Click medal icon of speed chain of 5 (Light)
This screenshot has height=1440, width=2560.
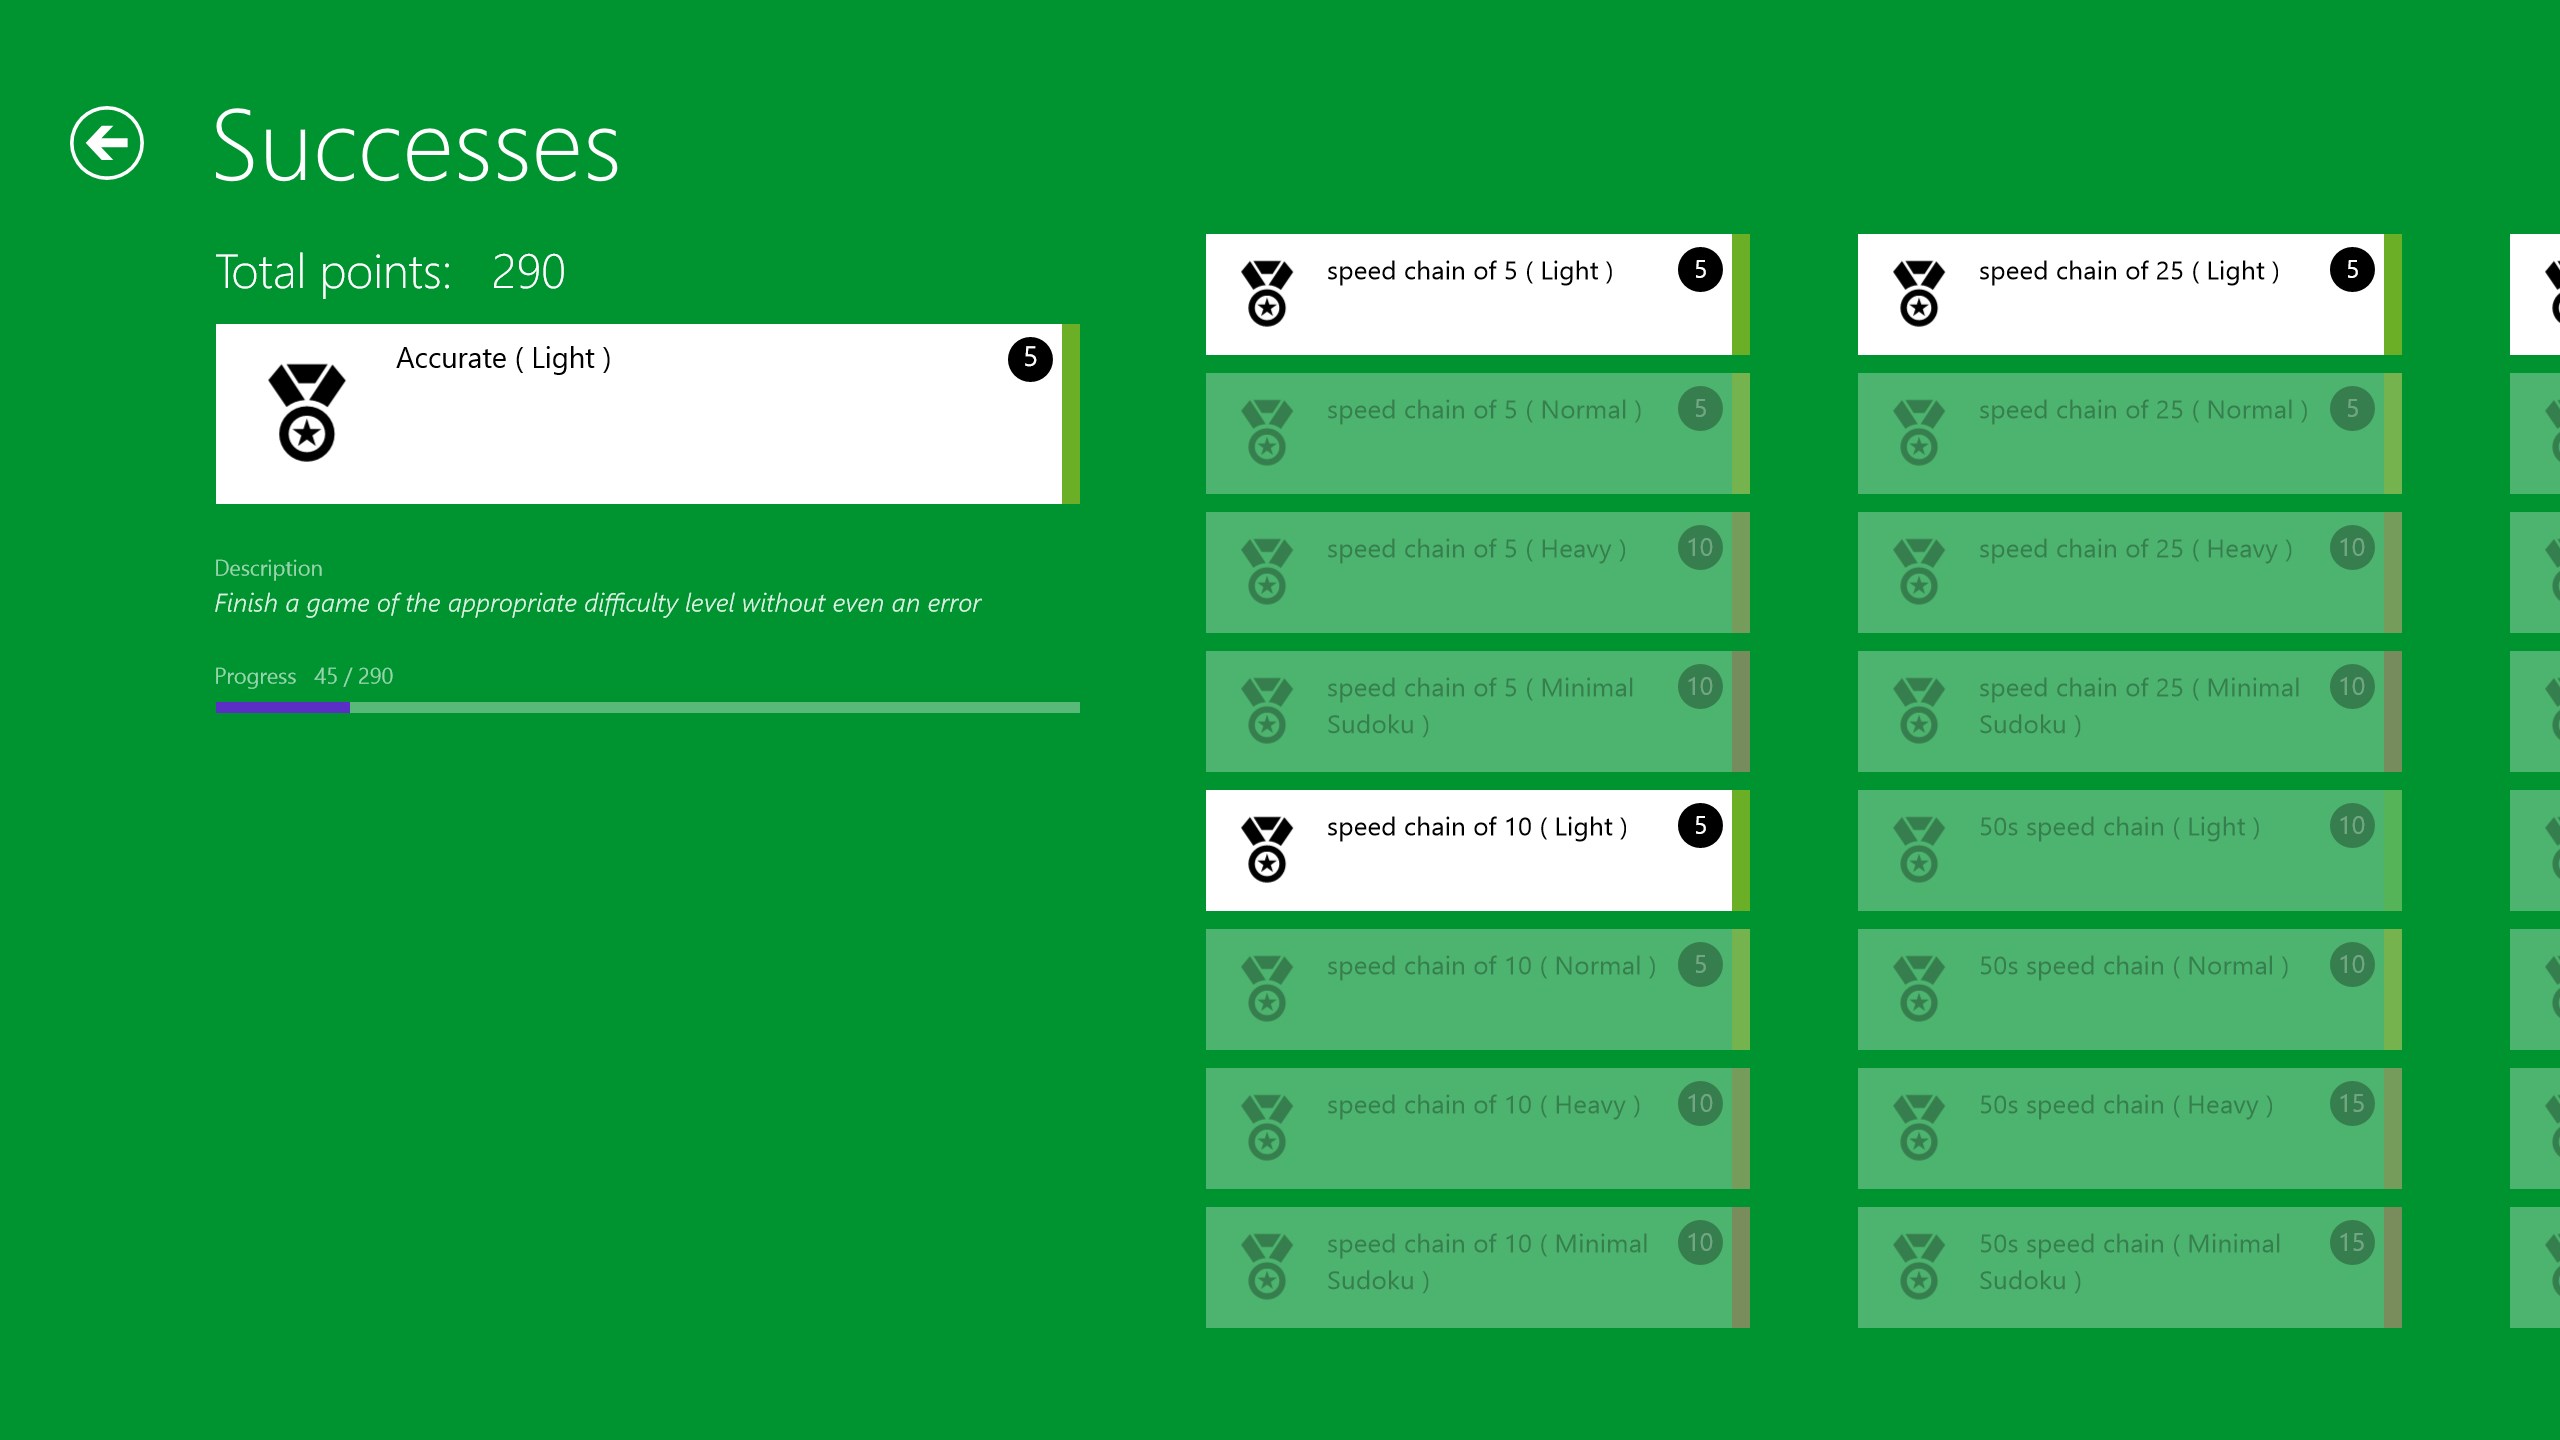click(1266, 293)
